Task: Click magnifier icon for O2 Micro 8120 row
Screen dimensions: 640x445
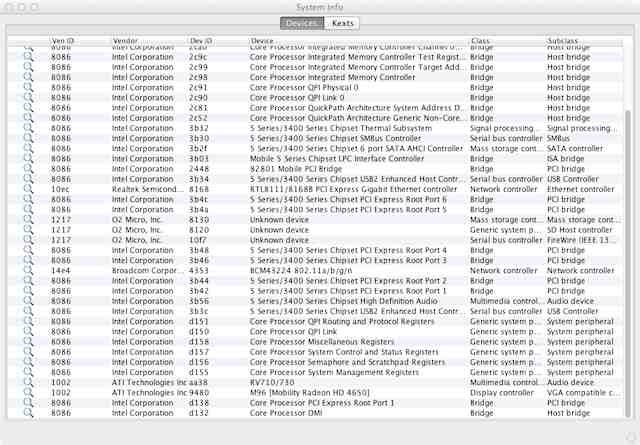Action: 28,230
